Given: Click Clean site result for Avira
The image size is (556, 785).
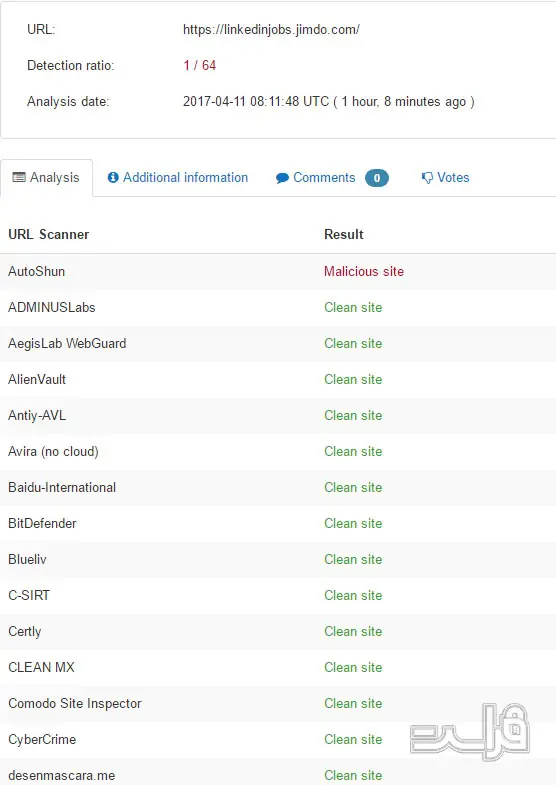Looking at the screenshot, I should pos(353,452).
